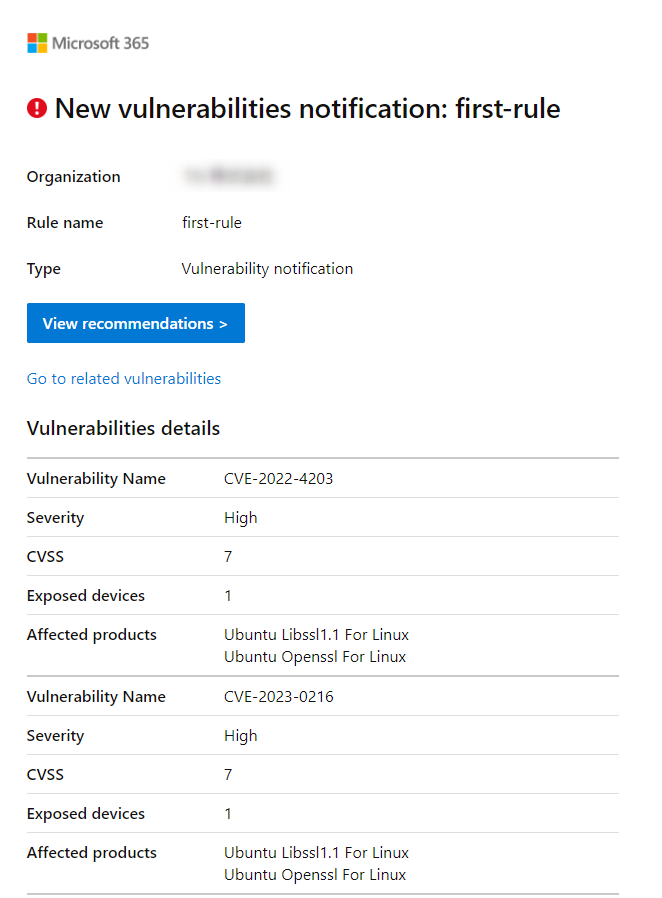This screenshot has width=662, height=898.
Task: Click the notification title first-rule heading
Action: pyautogui.click(x=308, y=108)
